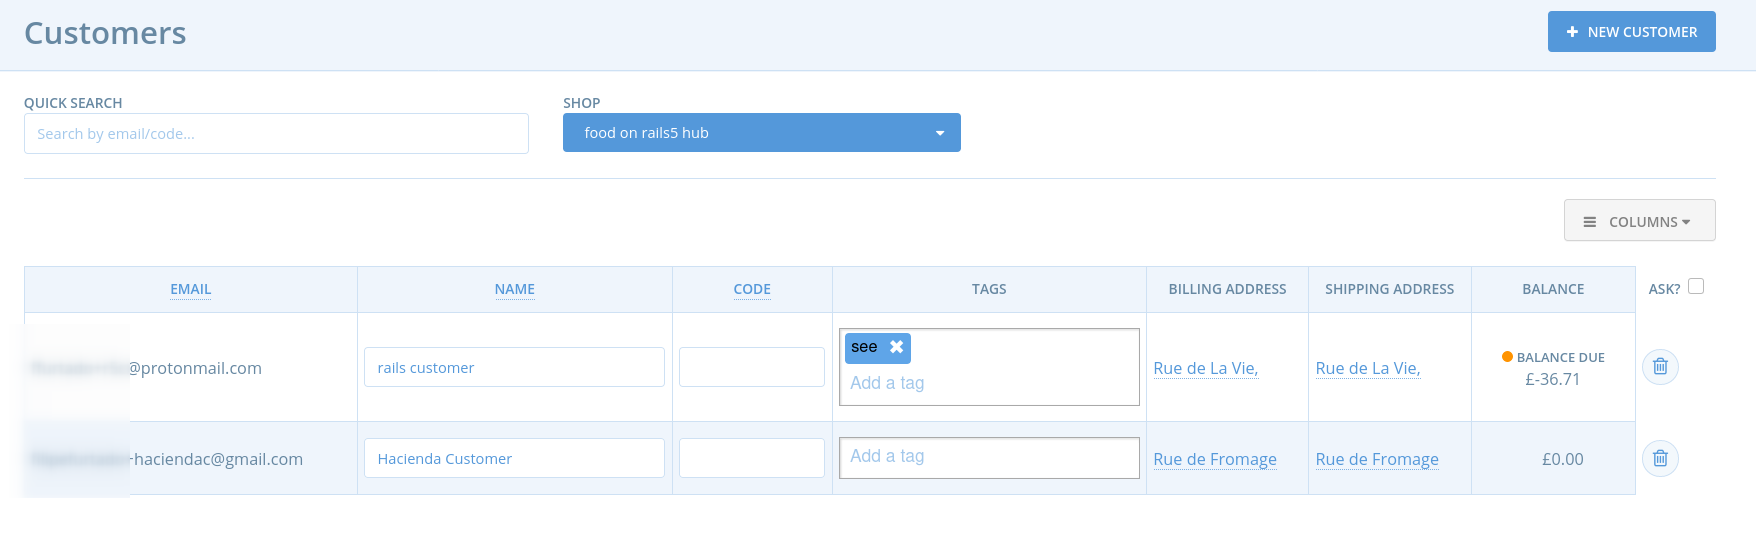Open the 'food on rails5 hub' shop dropdown
Viewport: 1756px width, 533px height.
[761, 133]
